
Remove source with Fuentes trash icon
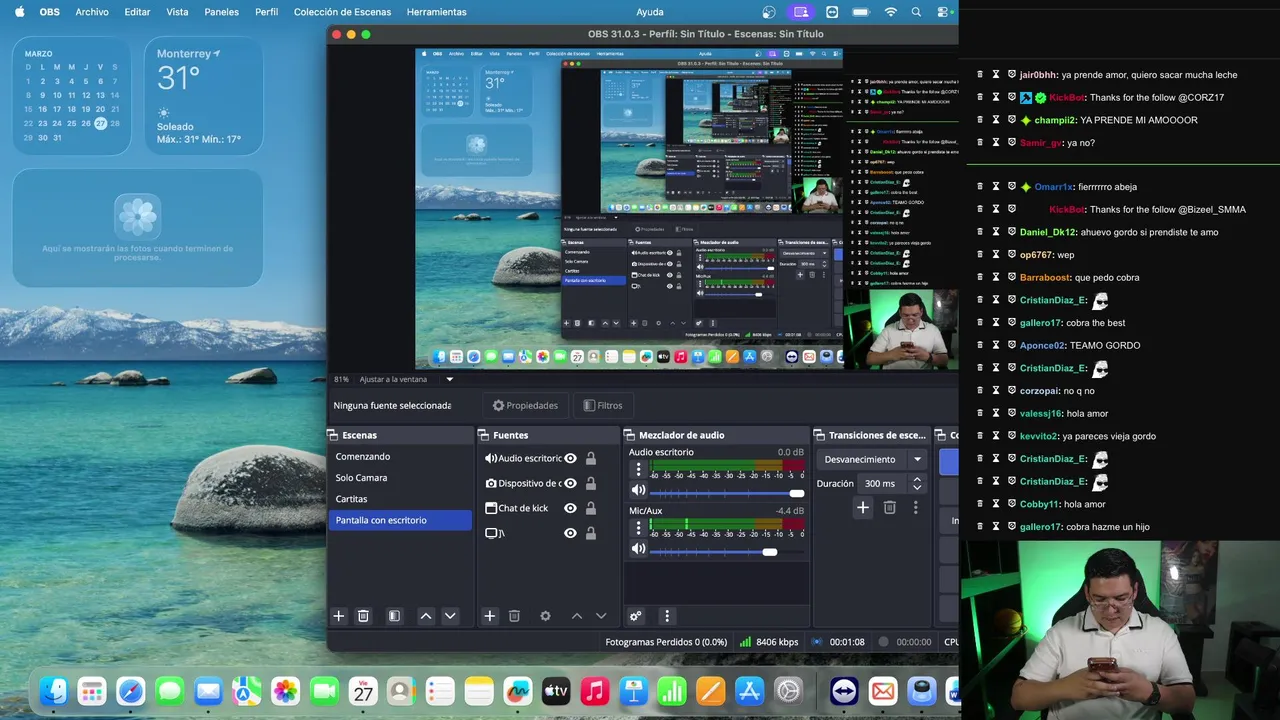(514, 616)
